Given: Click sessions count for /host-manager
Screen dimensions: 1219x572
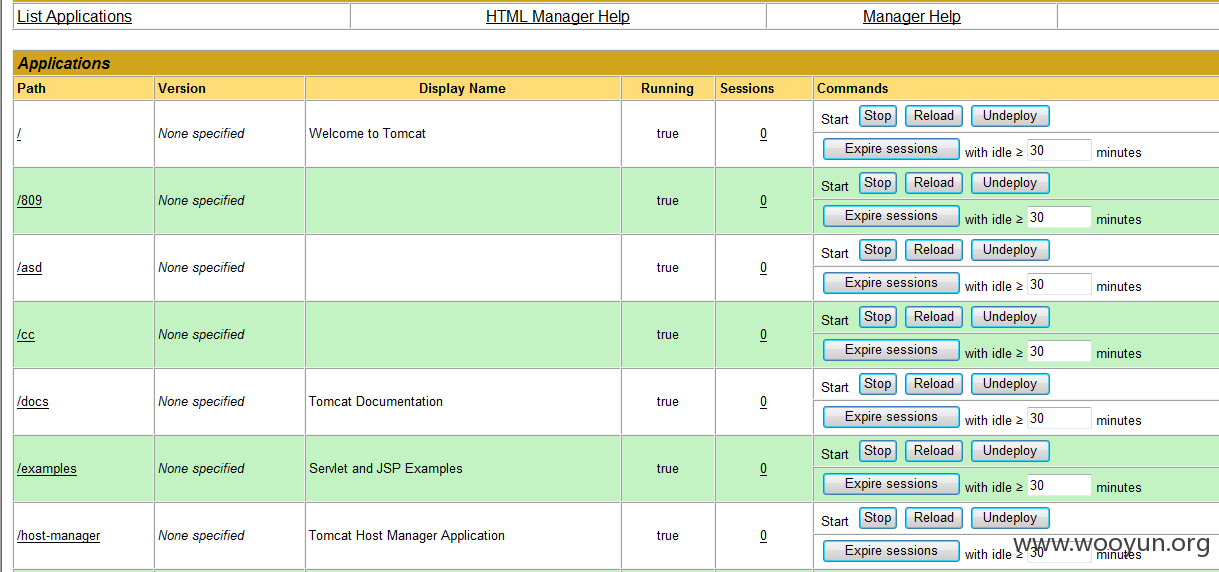Looking at the screenshot, I should [763, 535].
